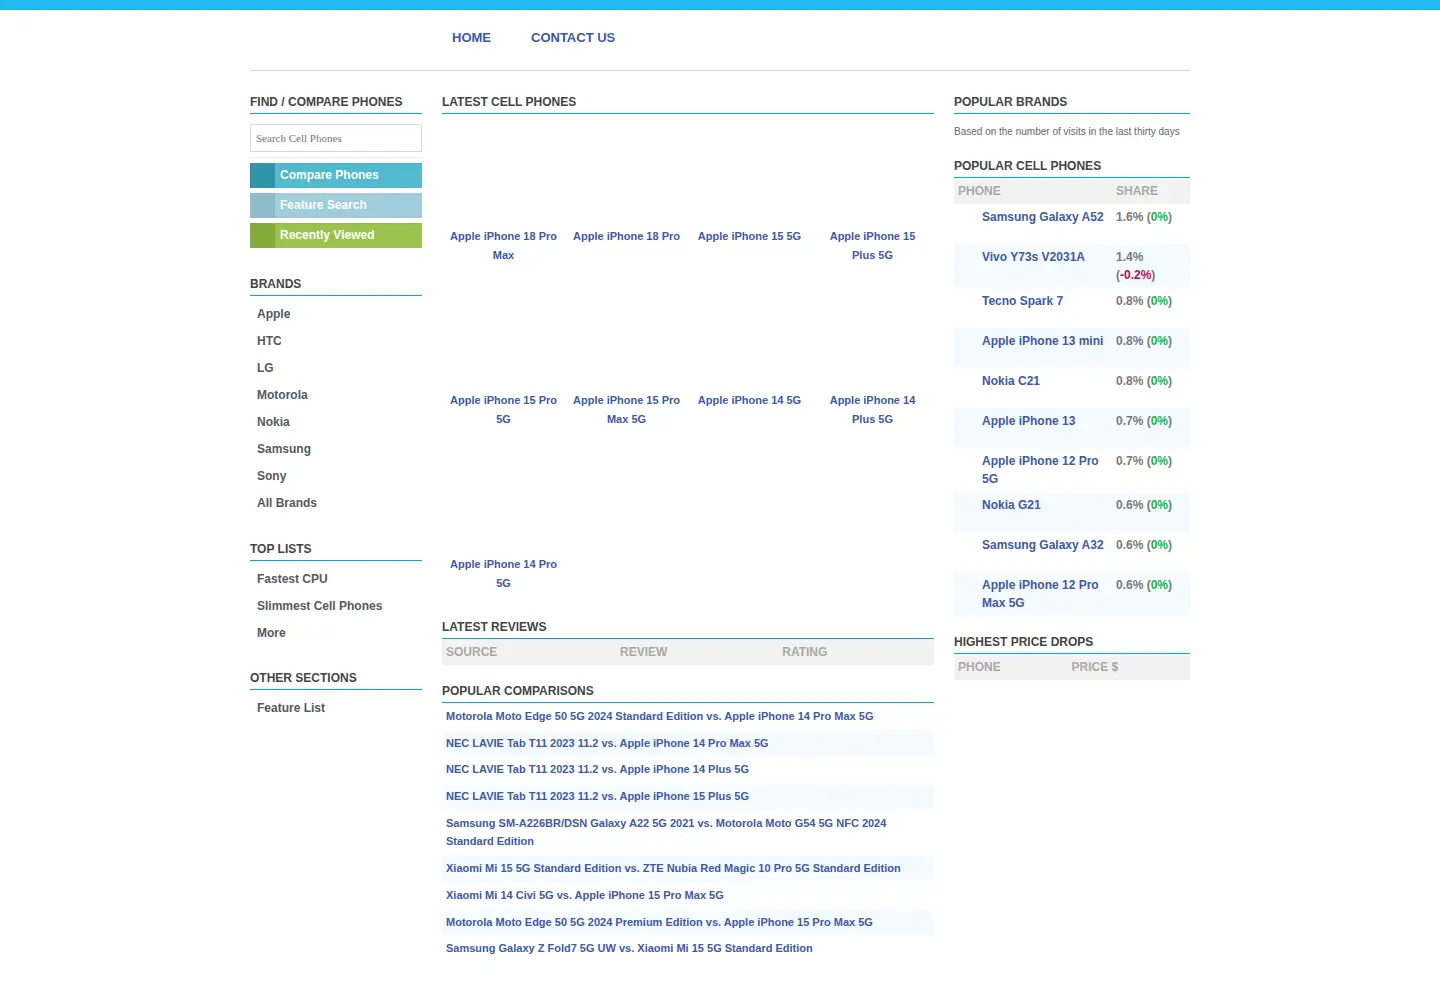
Task: Open Apple iPhone 12 Pro Max 5G
Action: point(1040,594)
